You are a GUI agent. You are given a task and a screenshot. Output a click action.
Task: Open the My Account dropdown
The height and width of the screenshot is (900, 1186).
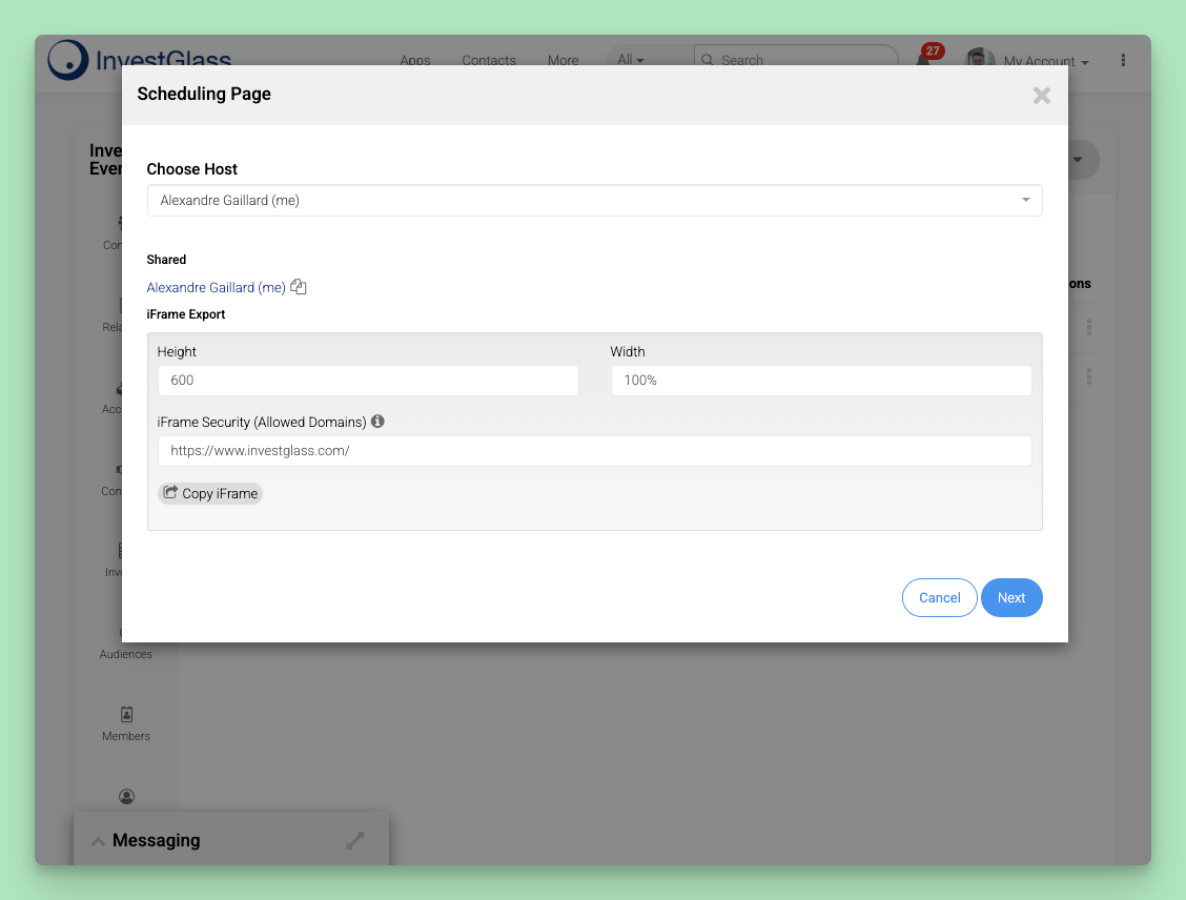(x=1045, y=61)
